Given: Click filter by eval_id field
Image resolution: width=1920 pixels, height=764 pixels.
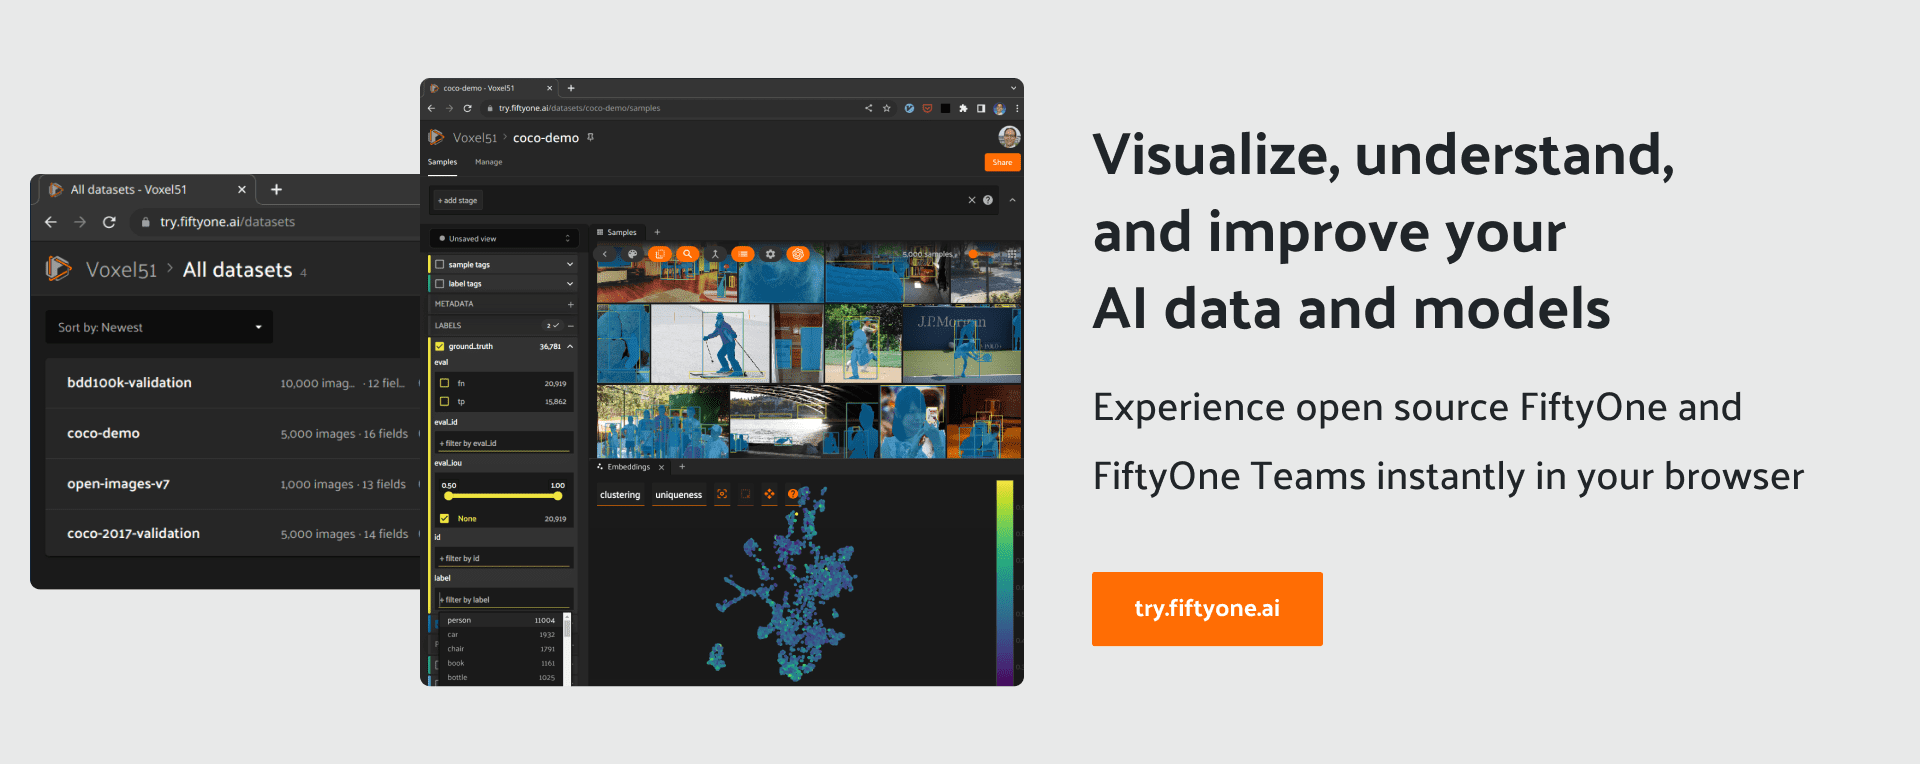Looking at the screenshot, I should coord(506,443).
